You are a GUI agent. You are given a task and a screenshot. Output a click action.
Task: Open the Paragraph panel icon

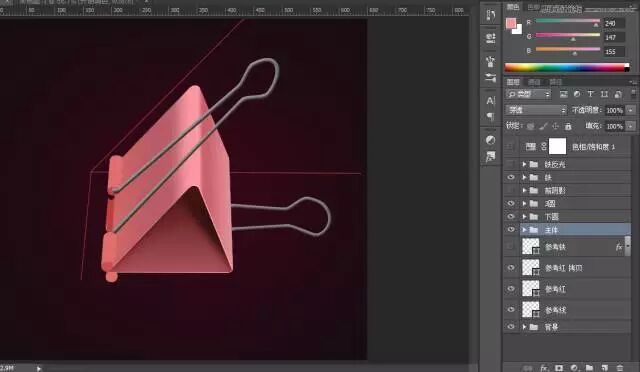coord(491,116)
